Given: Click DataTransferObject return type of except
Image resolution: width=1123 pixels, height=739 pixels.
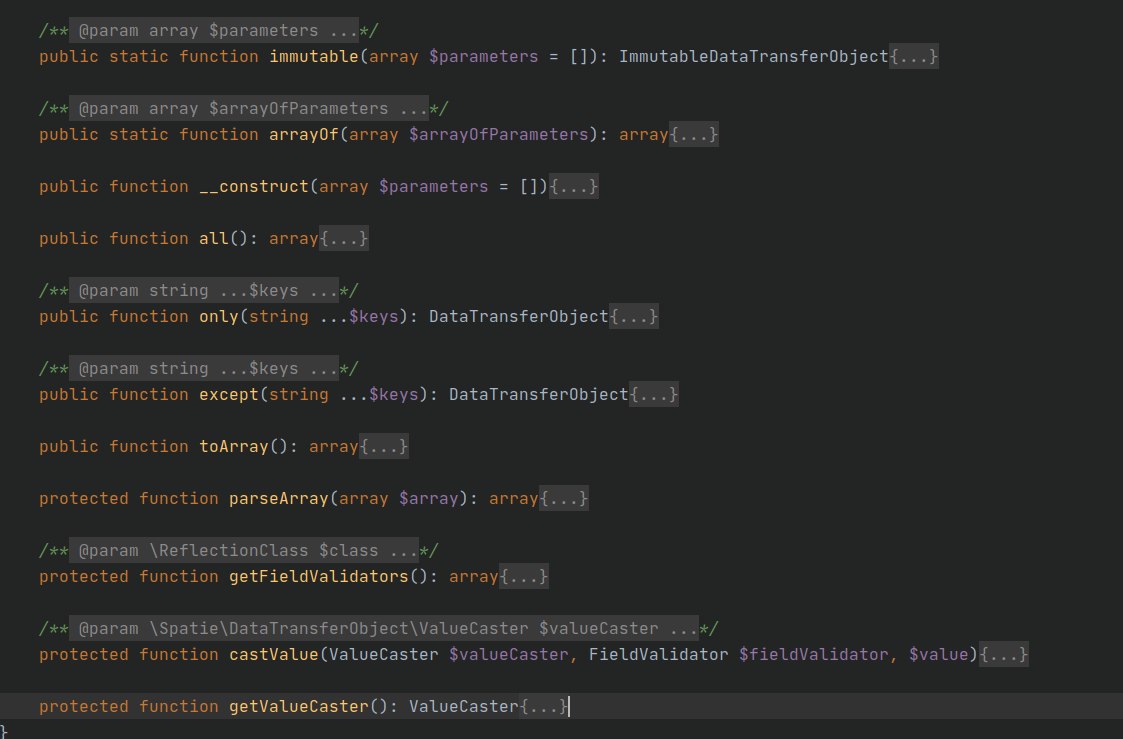Looking at the screenshot, I should point(539,395).
